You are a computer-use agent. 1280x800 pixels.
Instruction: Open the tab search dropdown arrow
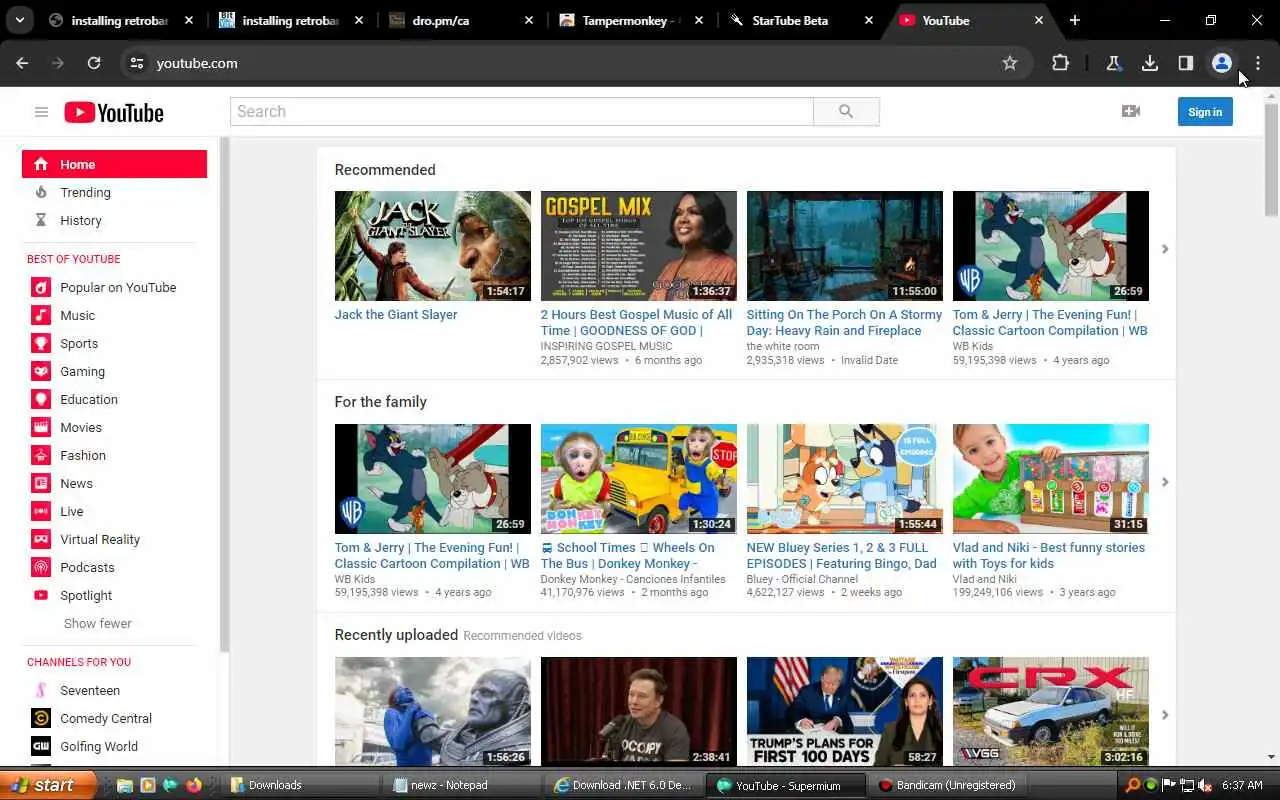point(19,20)
